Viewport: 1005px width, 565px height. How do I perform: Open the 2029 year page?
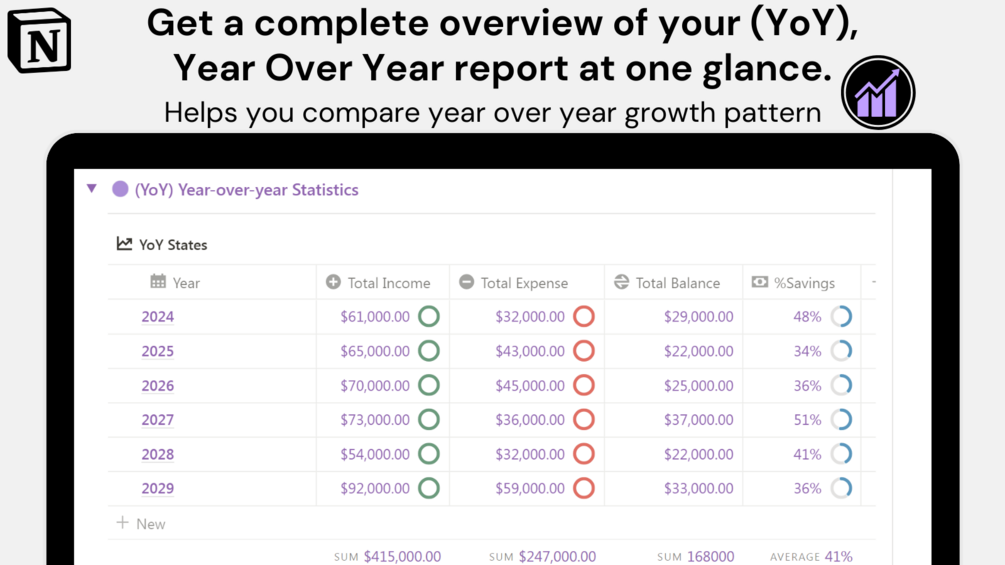tap(157, 488)
